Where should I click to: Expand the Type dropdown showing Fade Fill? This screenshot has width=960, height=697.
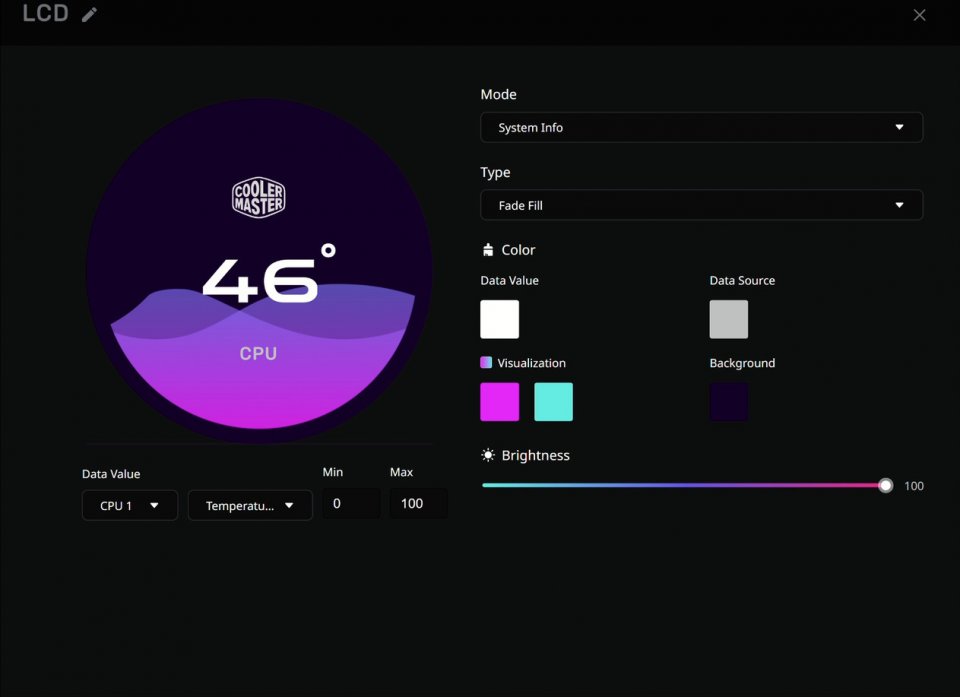click(x=701, y=205)
